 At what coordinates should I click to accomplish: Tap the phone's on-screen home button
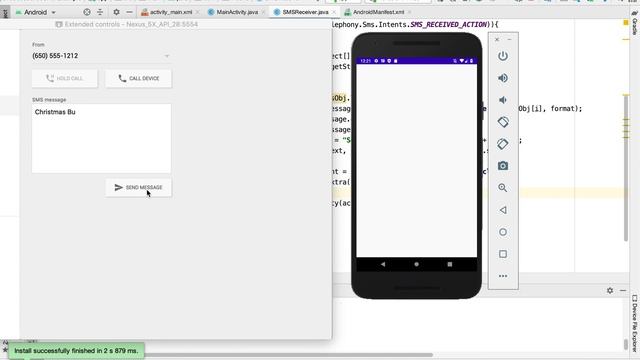[416, 264]
